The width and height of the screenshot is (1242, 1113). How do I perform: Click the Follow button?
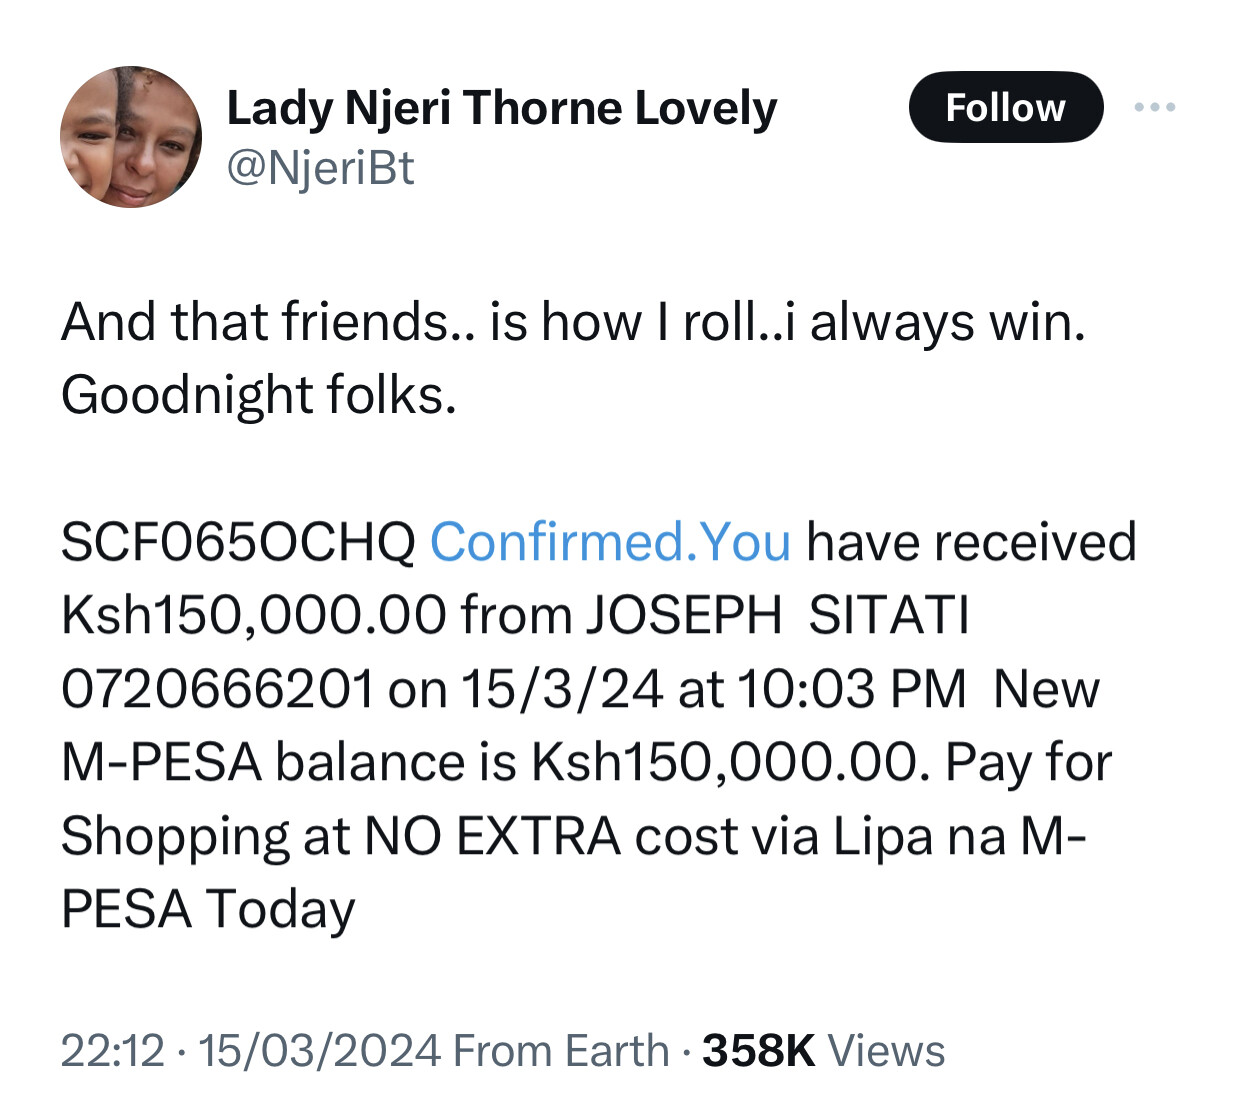coord(1005,107)
